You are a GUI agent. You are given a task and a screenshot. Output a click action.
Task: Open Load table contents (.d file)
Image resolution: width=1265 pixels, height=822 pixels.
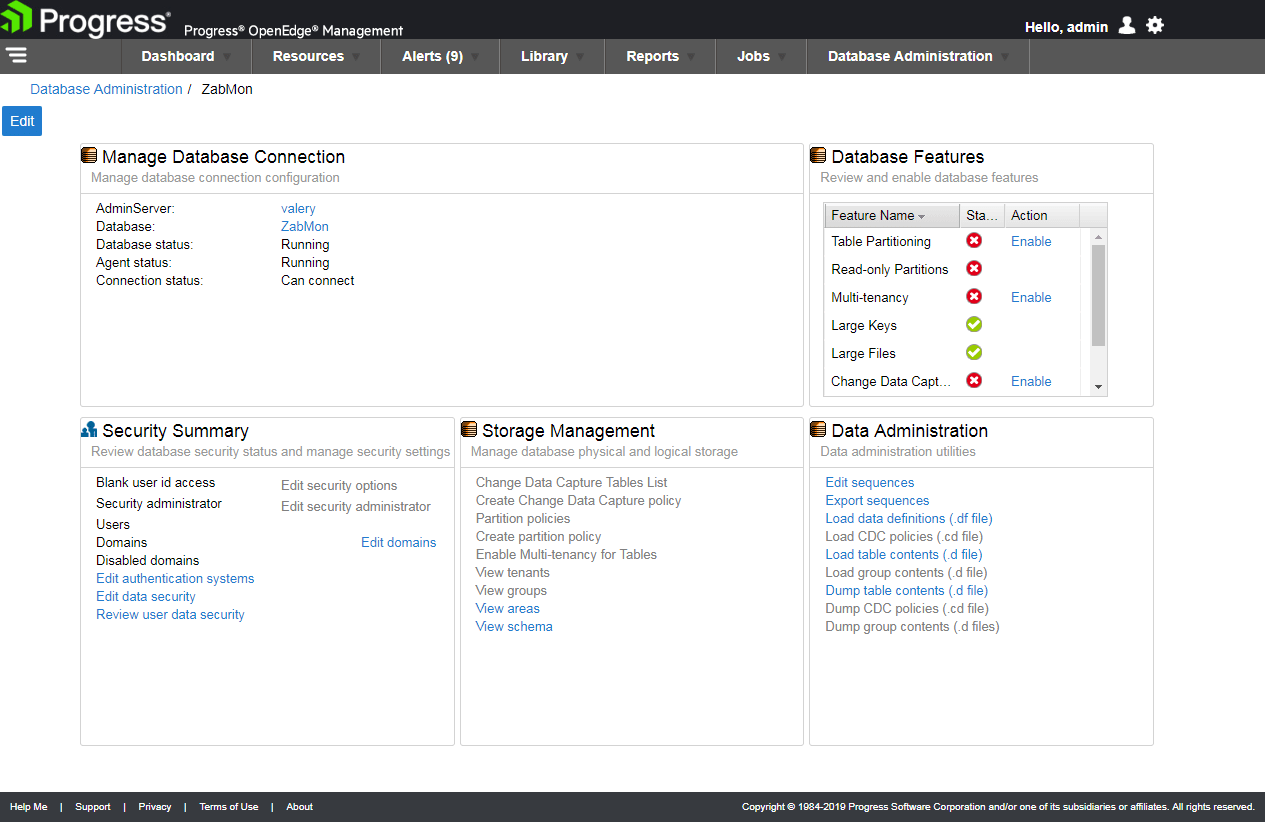[x=904, y=554]
